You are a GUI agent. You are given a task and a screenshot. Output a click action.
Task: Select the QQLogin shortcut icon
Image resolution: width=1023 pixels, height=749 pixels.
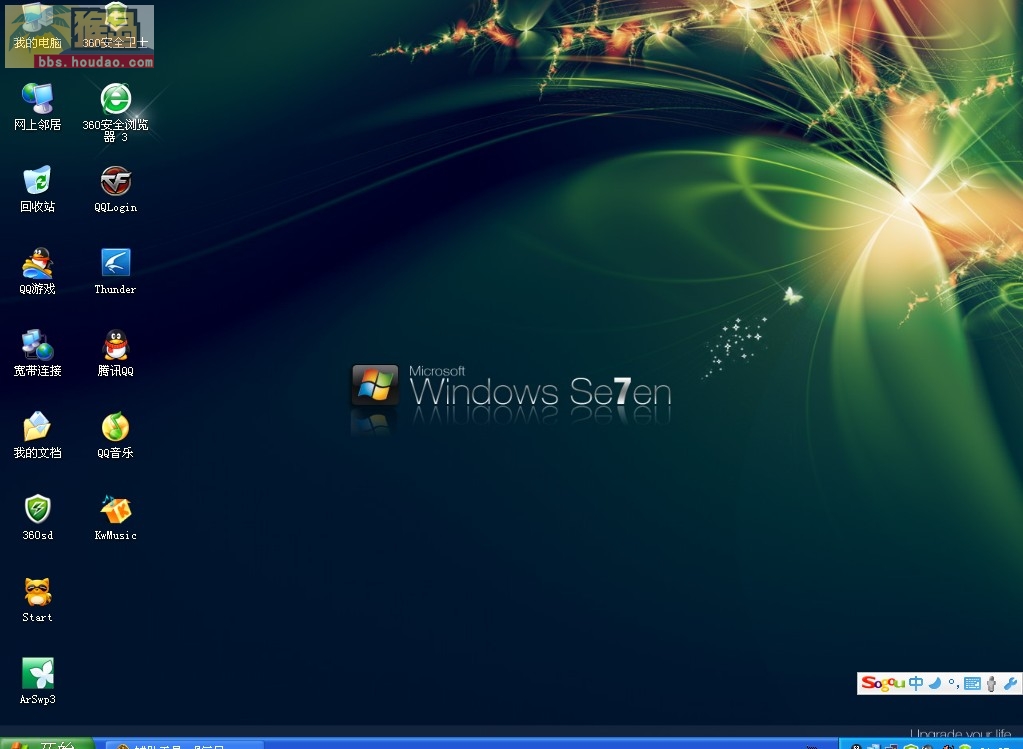[x=115, y=189]
